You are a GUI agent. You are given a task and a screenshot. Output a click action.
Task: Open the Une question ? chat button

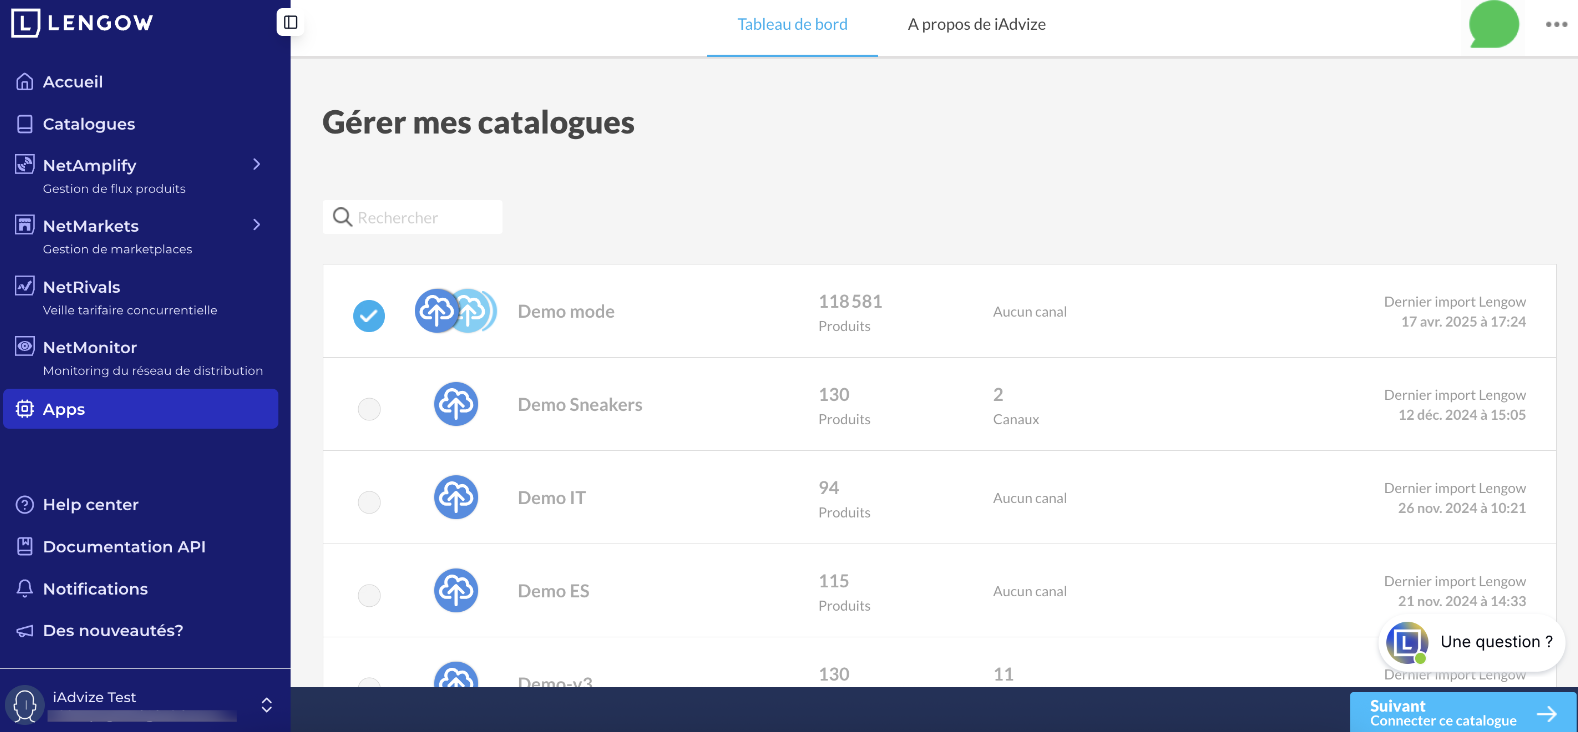tap(1472, 642)
